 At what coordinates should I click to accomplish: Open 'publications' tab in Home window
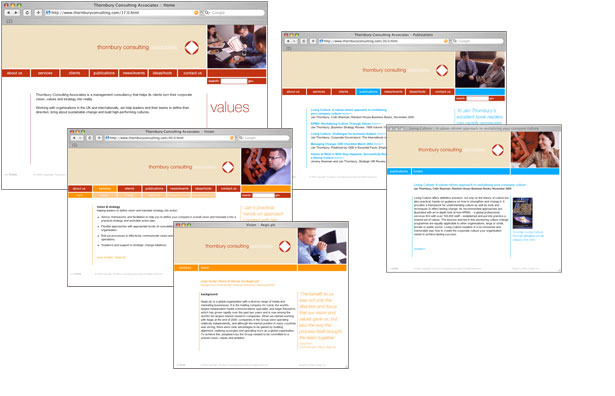(x=104, y=73)
